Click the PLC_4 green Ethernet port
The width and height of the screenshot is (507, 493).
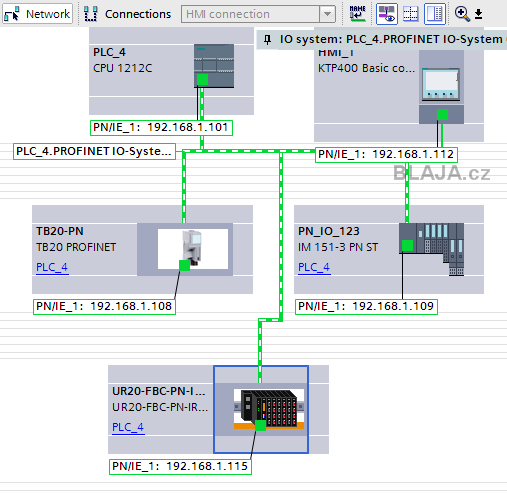point(202,80)
